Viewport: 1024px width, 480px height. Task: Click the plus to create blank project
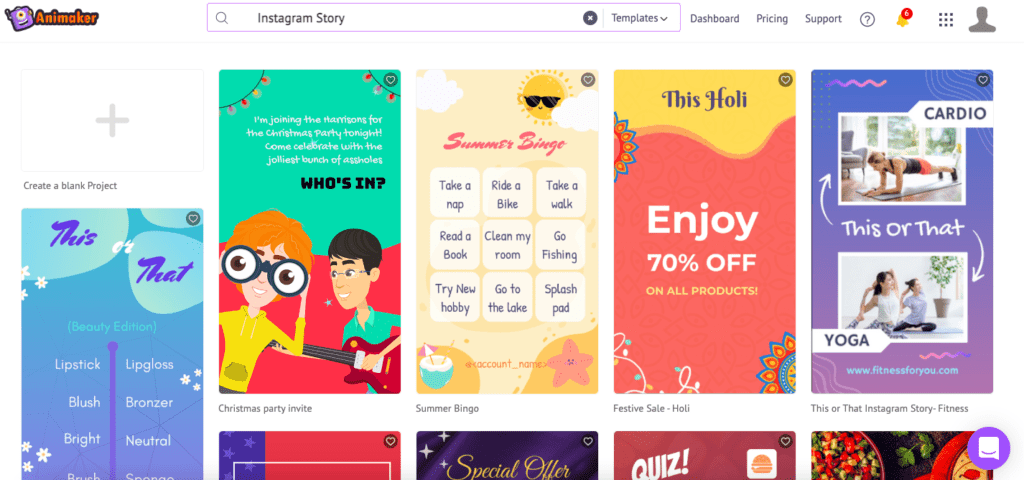(x=112, y=120)
